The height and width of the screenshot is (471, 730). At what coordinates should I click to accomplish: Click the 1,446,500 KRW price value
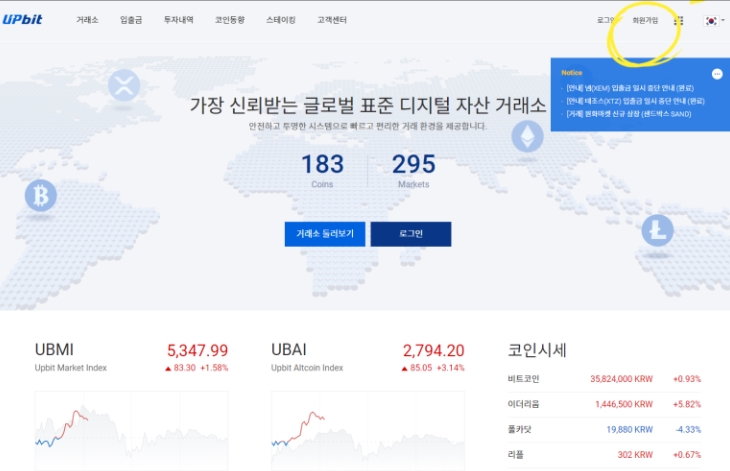624,404
